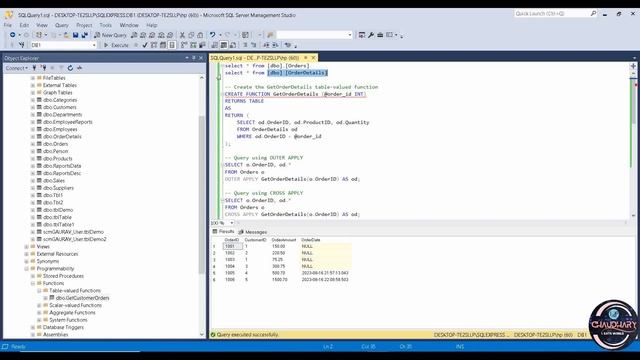Image resolution: width=640 pixels, height=360 pixels.
Task: Toggle Include Actual Execution Plan
Action: pyautogui.click(x=184, y=45)
